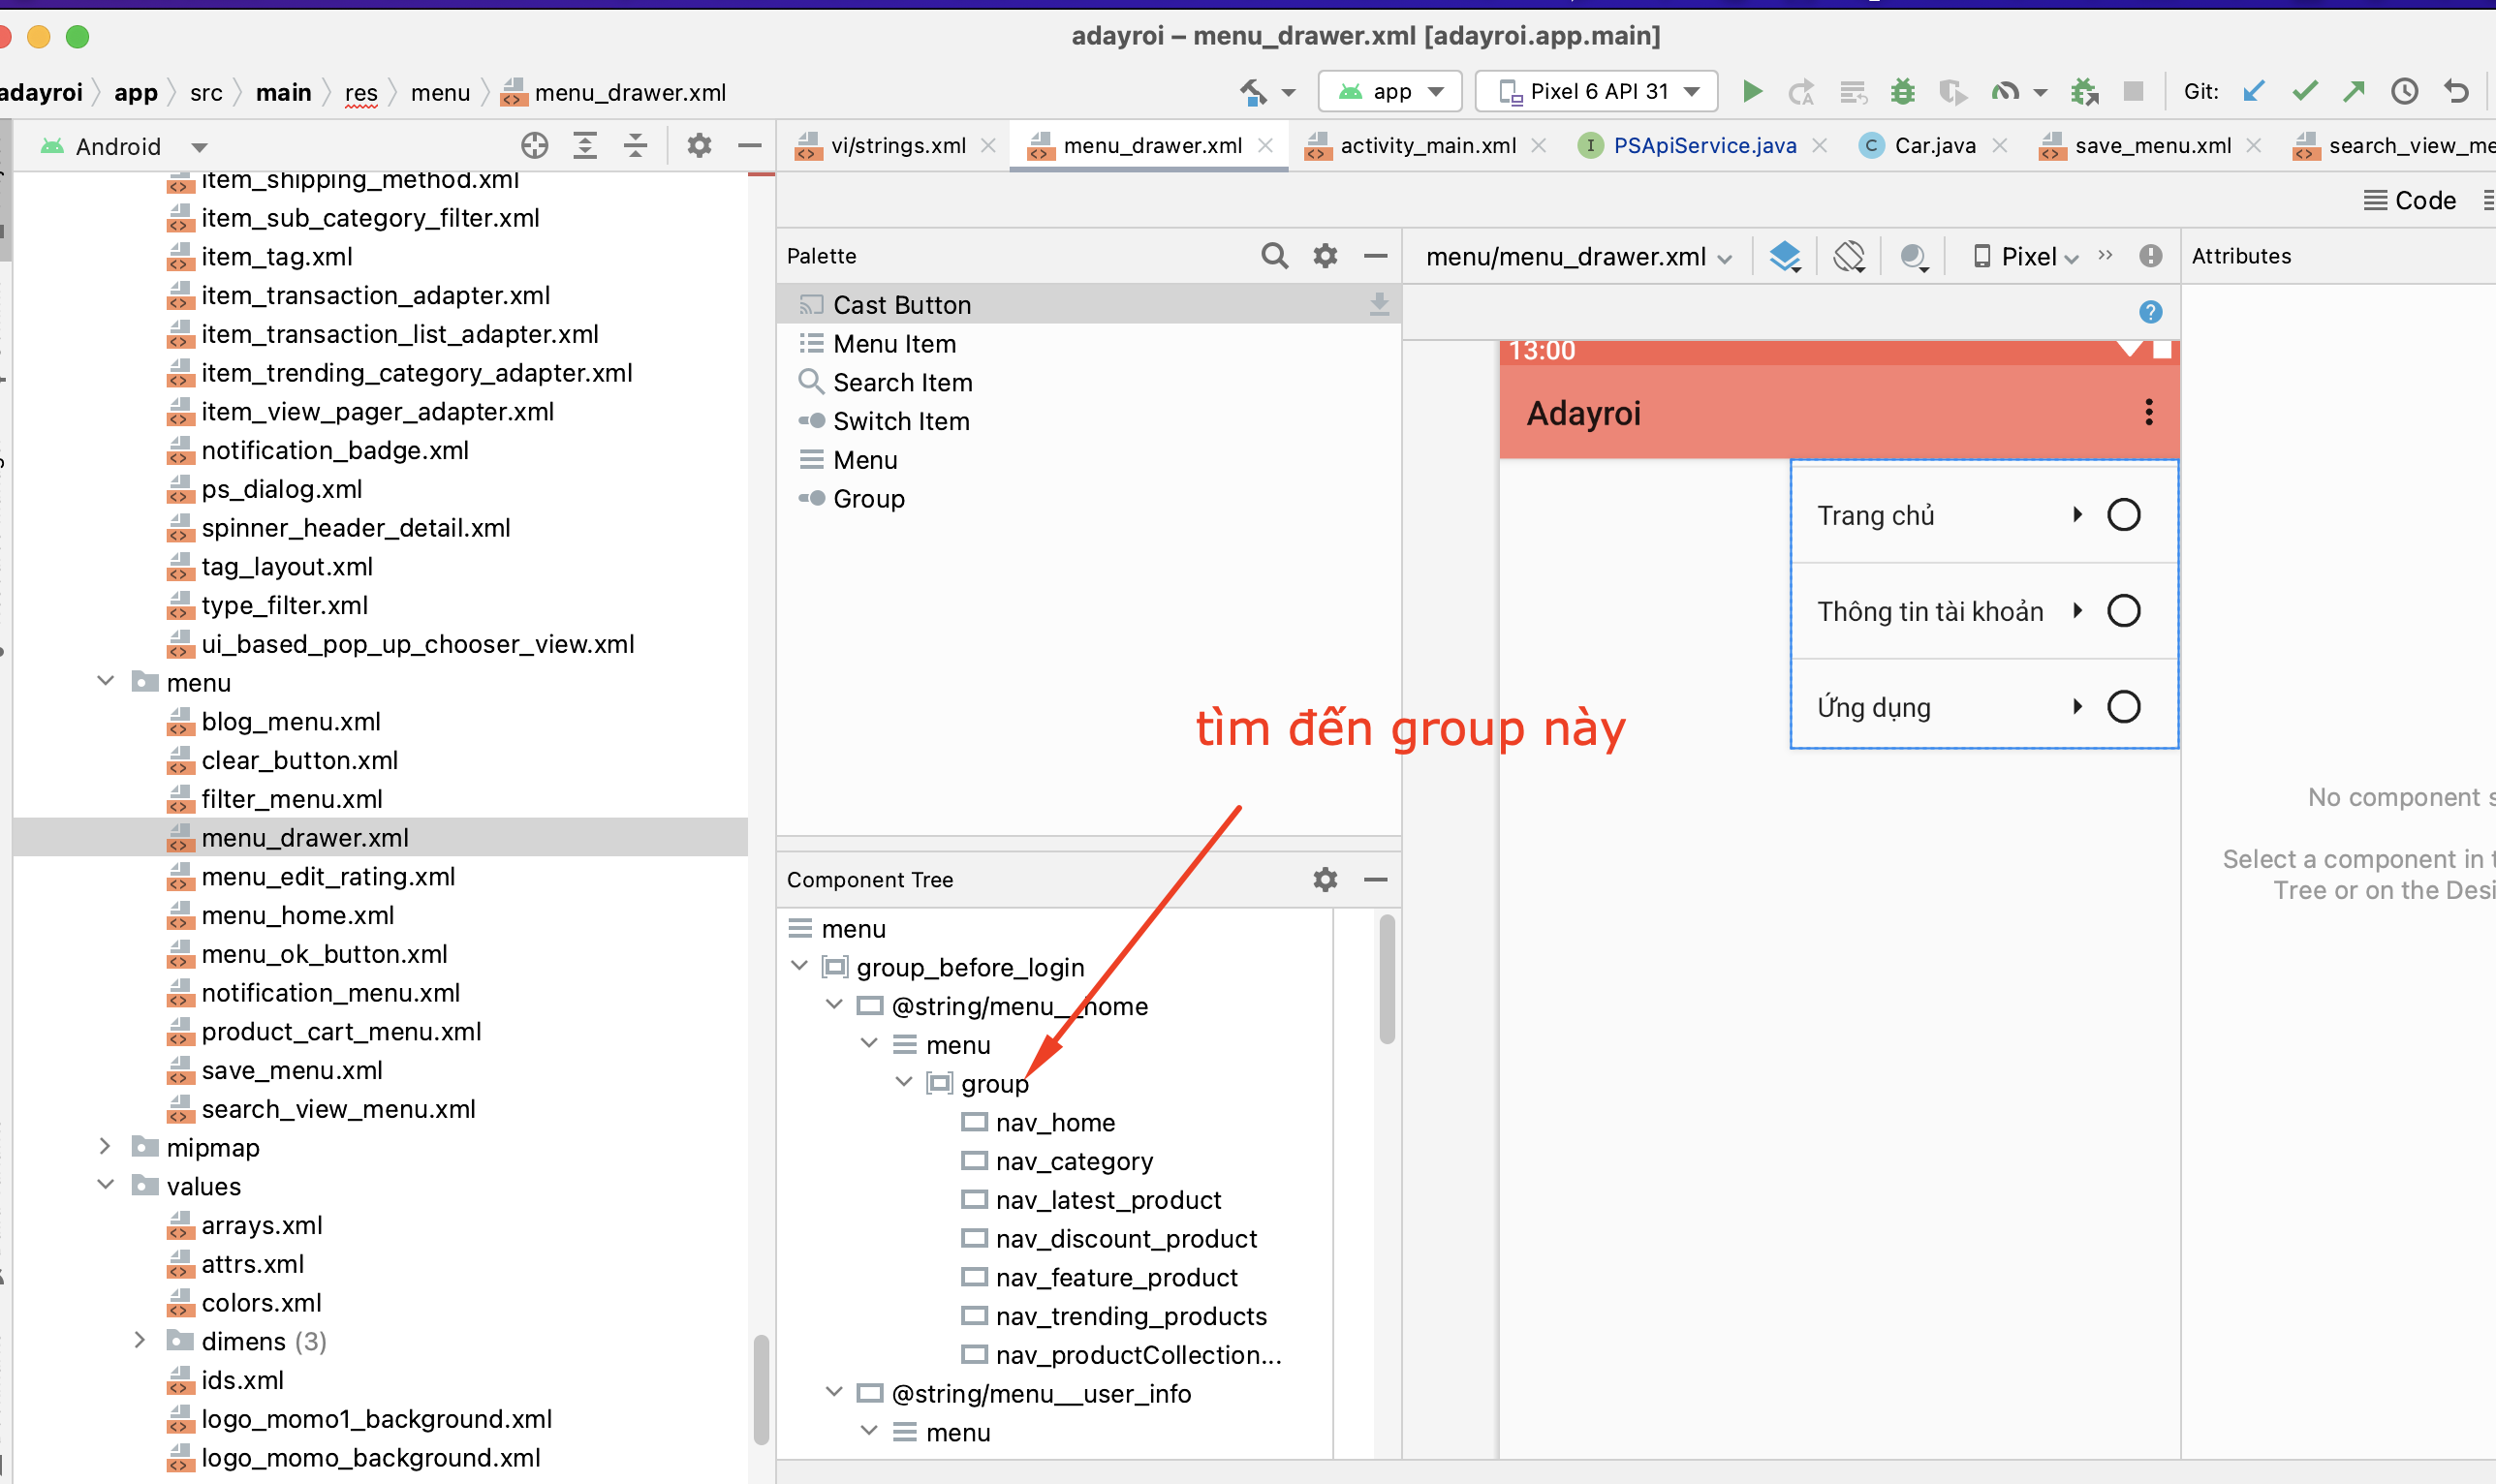Open menu_home.xml in project tree
The height and width of the screenshot is (1484, 2496).
point(297,914)
